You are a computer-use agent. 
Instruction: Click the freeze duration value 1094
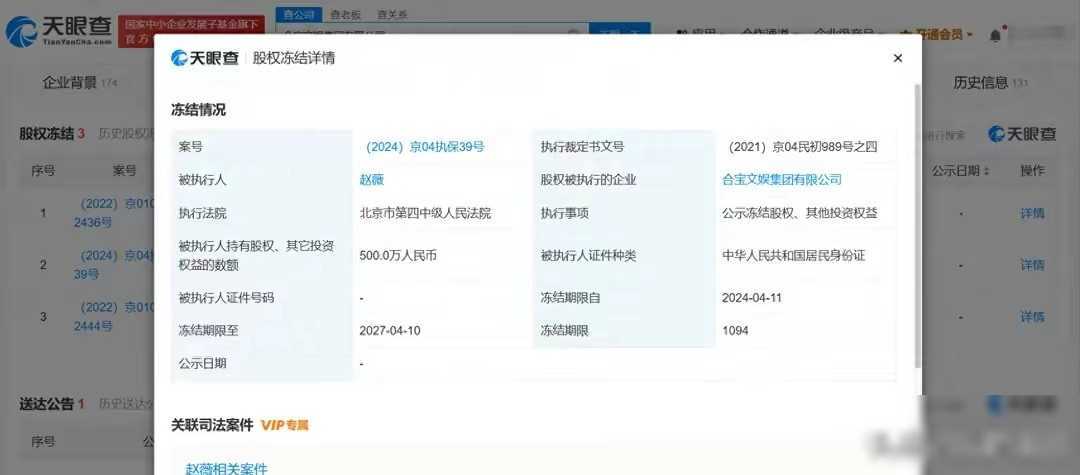[735, 331]
